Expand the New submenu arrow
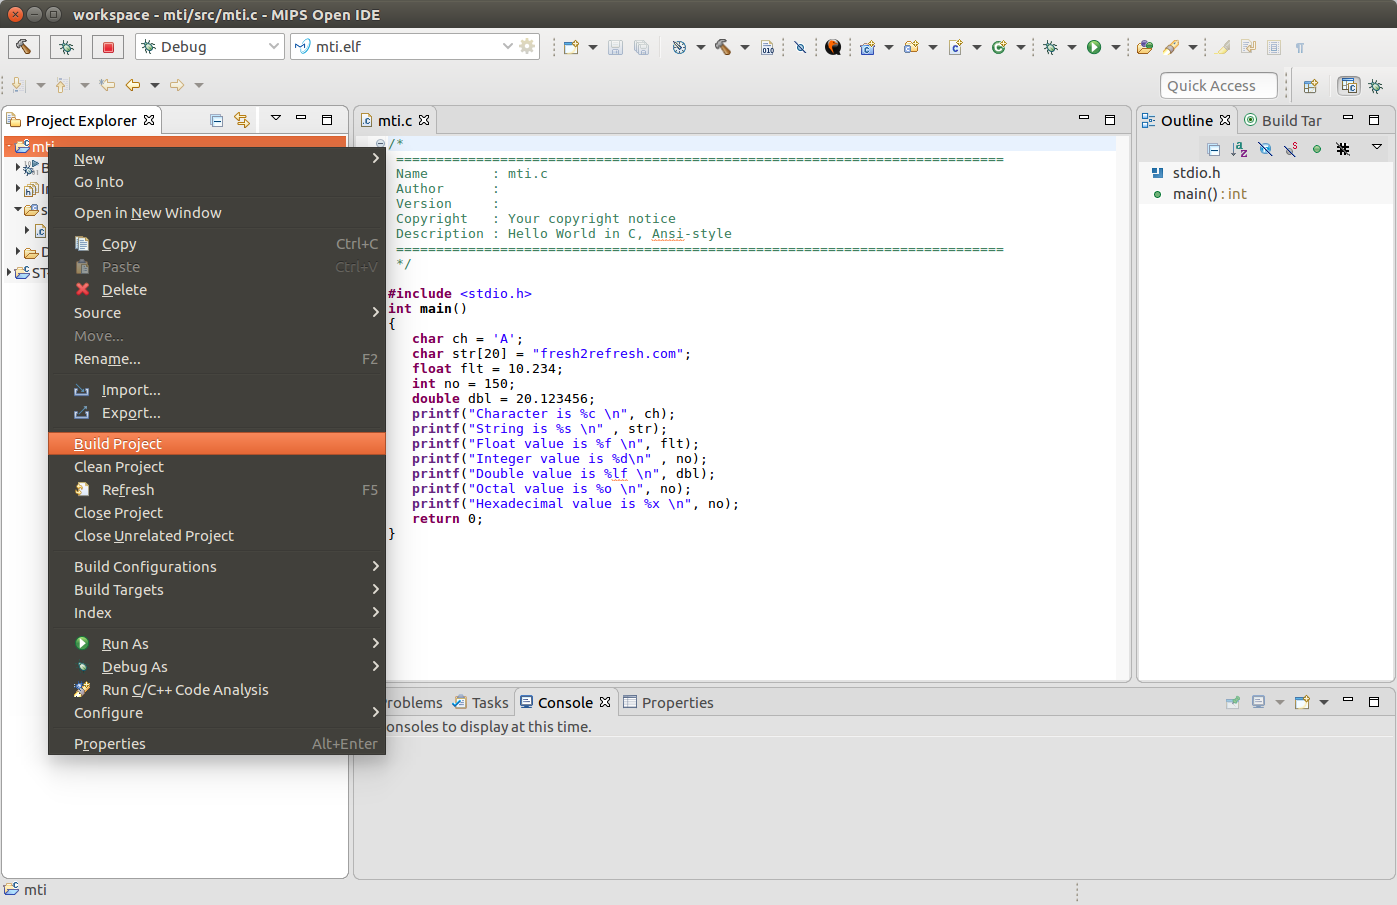The width and height of the screenshot is (1397, 905). coord(376,159)
